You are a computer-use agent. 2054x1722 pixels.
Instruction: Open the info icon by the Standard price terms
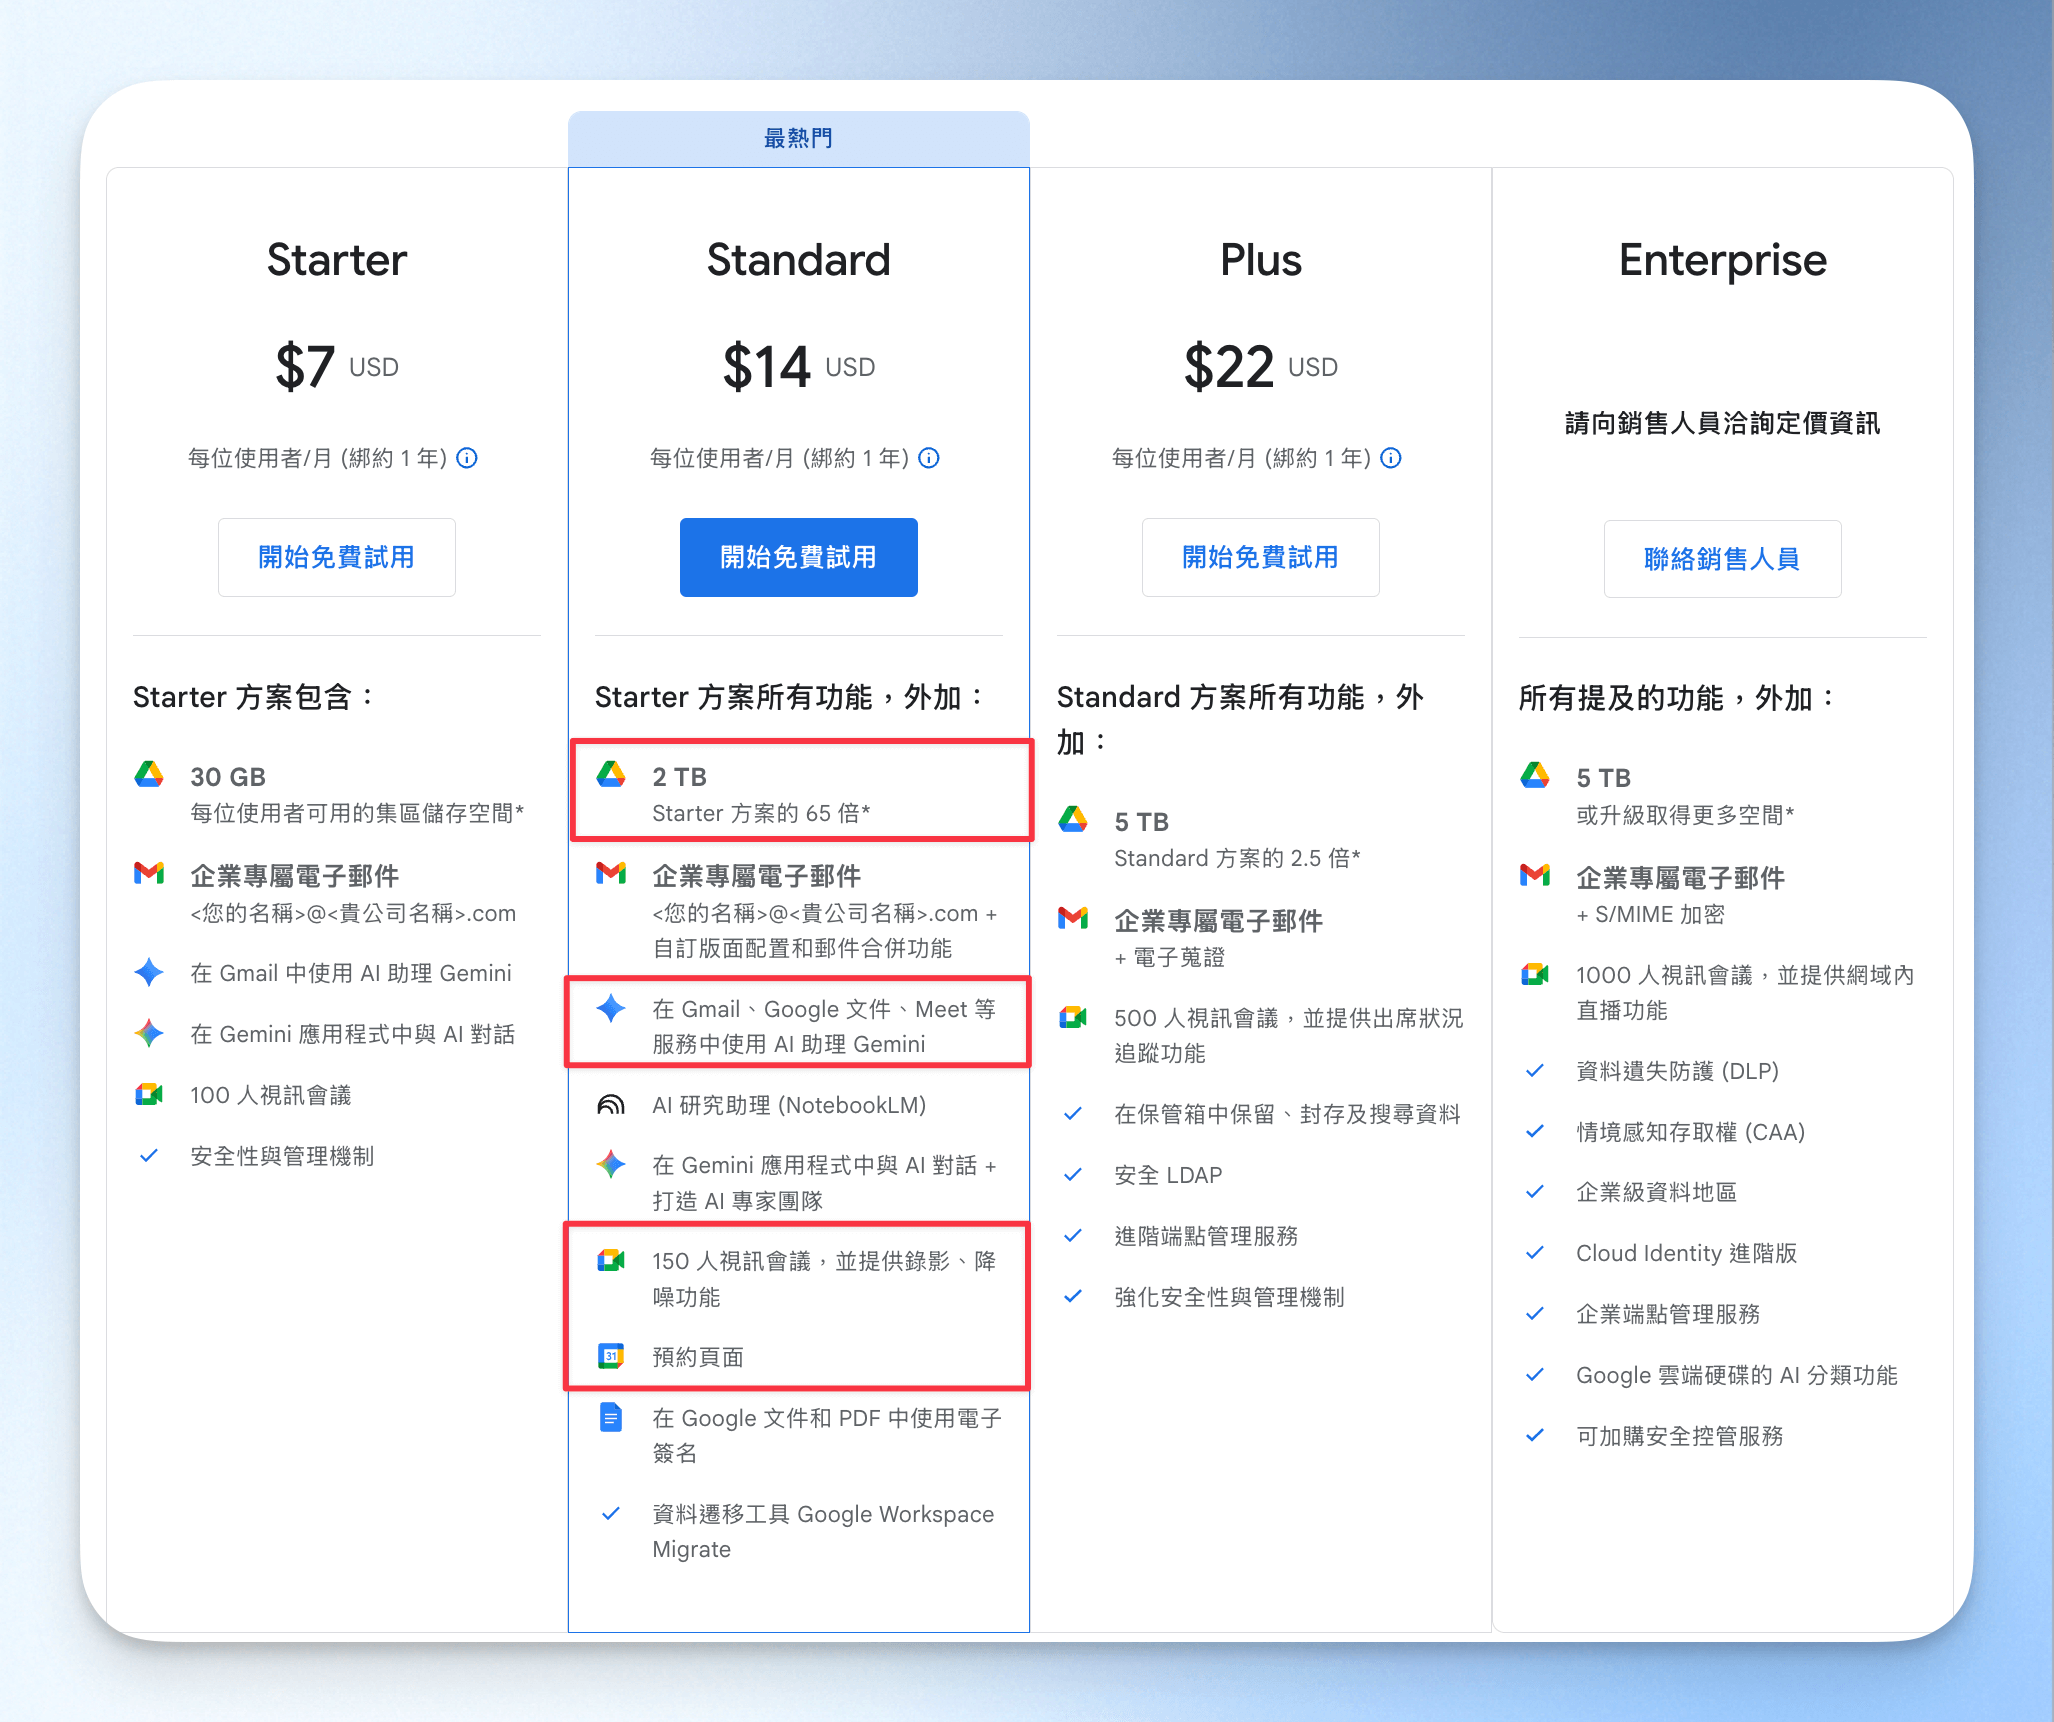[x=929, y=458]
